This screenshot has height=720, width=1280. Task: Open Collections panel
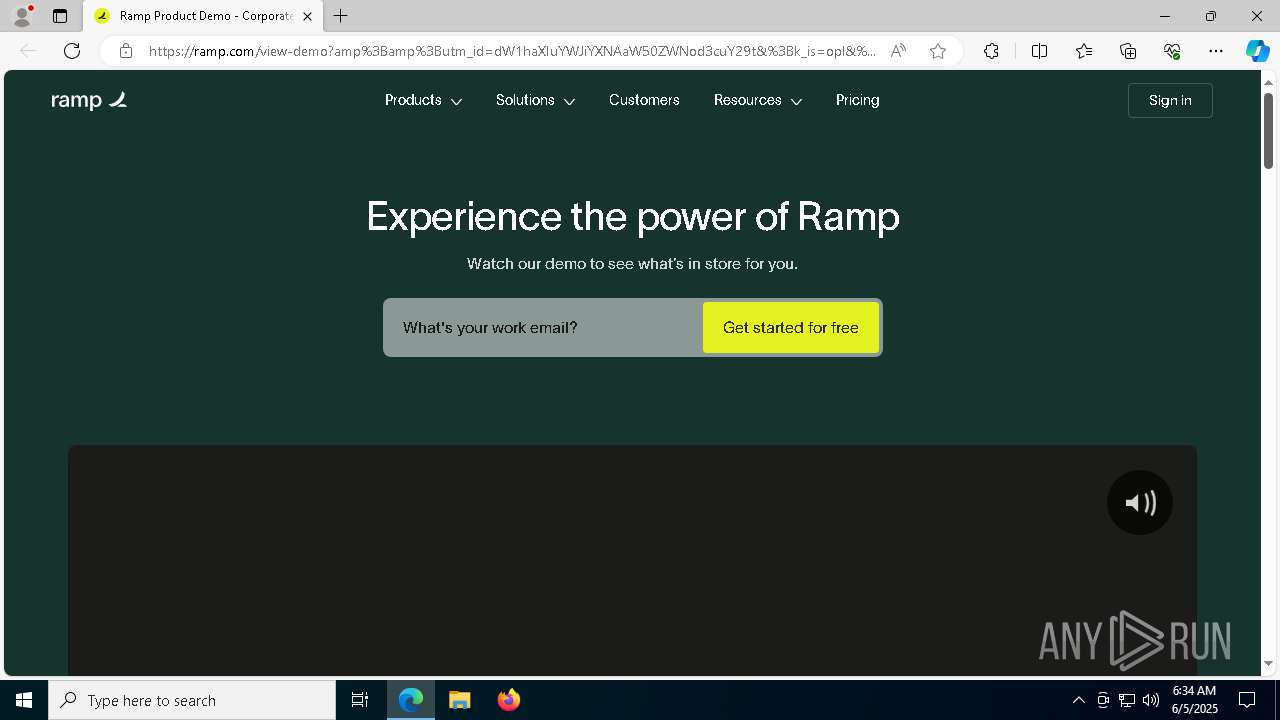(1128, 51)
